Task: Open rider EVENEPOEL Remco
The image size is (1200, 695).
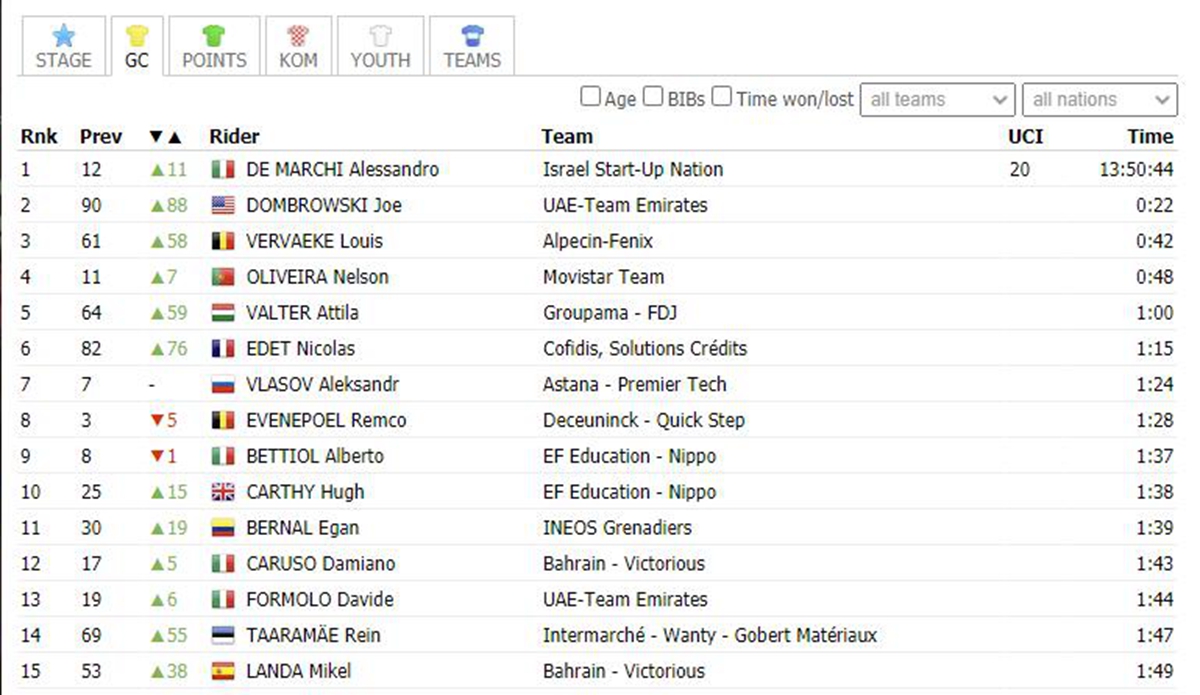Action: click(326, 420)
